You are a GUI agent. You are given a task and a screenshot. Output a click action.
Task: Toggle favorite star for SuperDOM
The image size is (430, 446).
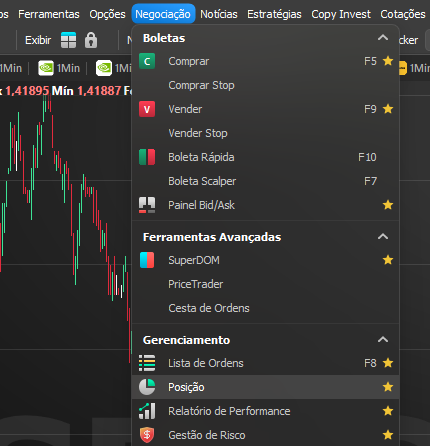[x=388, y=260]
